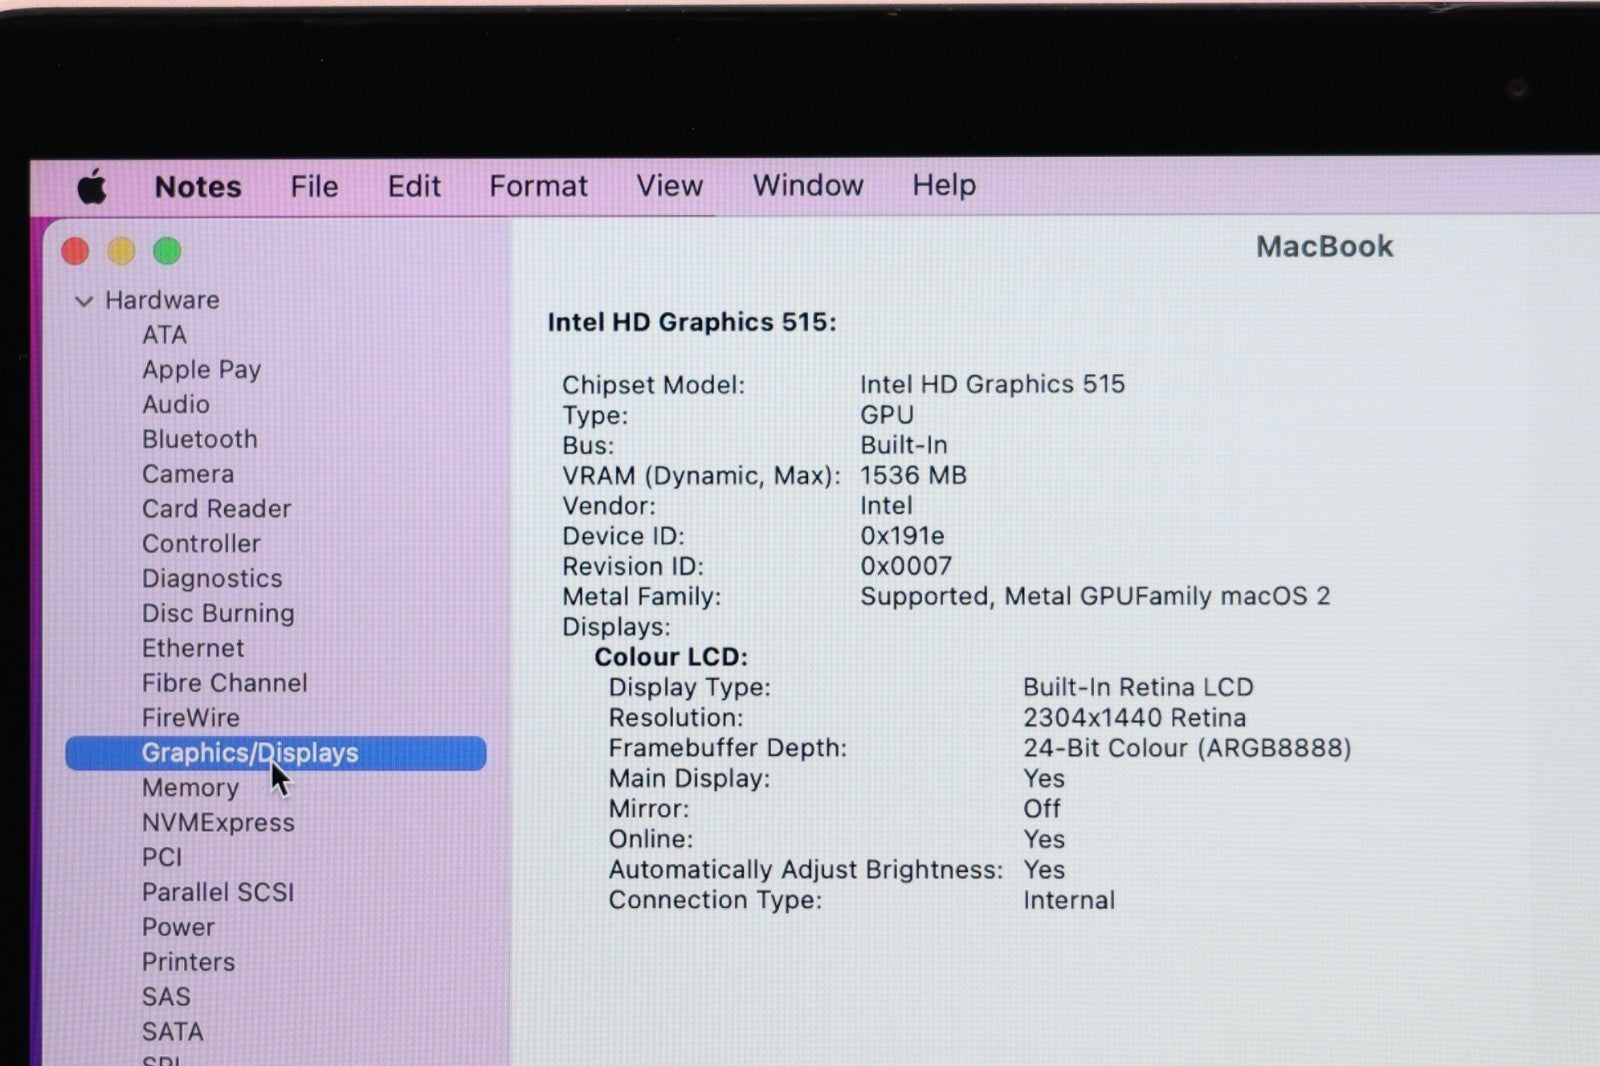Click the red close window button
Screen dimensions: 1600x1066
[x=76, y=251]
